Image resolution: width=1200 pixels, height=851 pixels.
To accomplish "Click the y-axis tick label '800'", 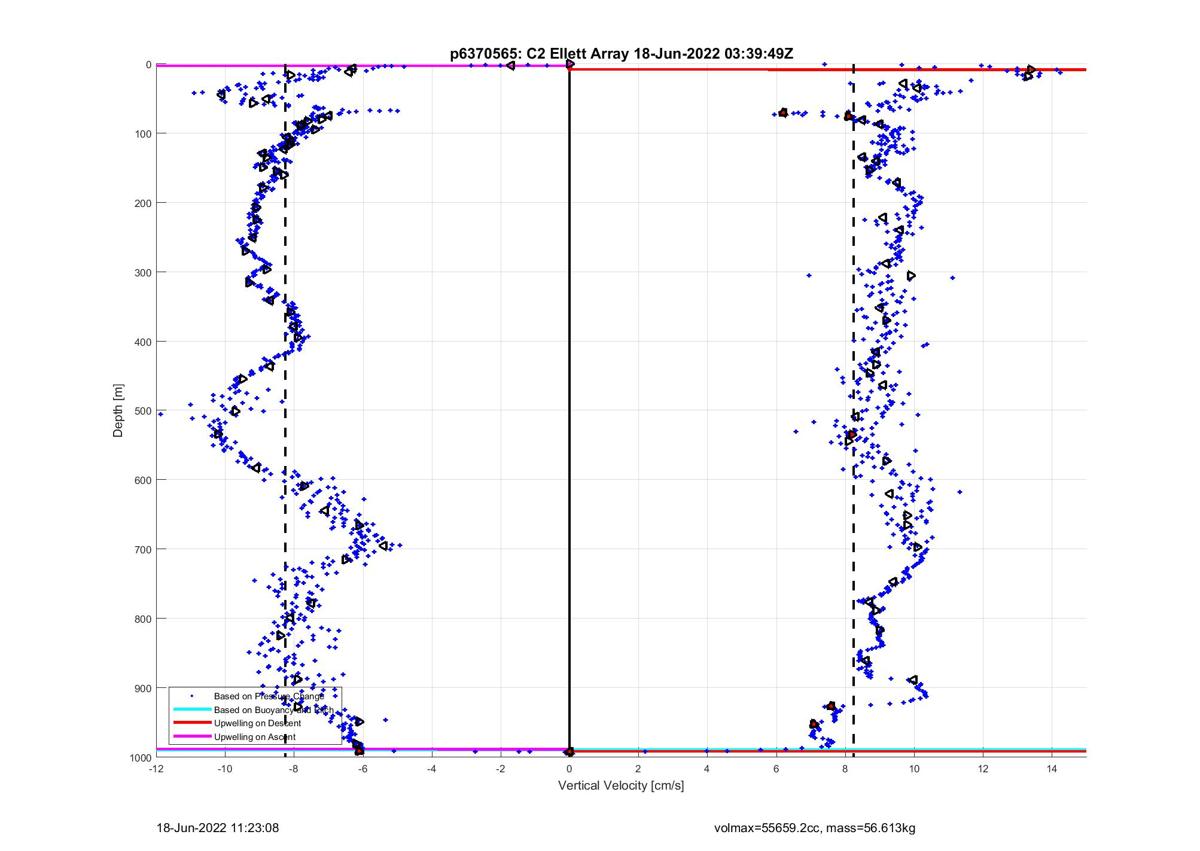I will pos(142,619).
